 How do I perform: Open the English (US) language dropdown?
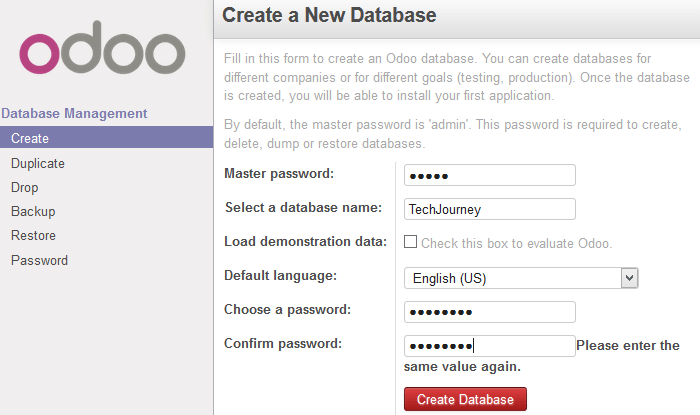coord(521,278)
